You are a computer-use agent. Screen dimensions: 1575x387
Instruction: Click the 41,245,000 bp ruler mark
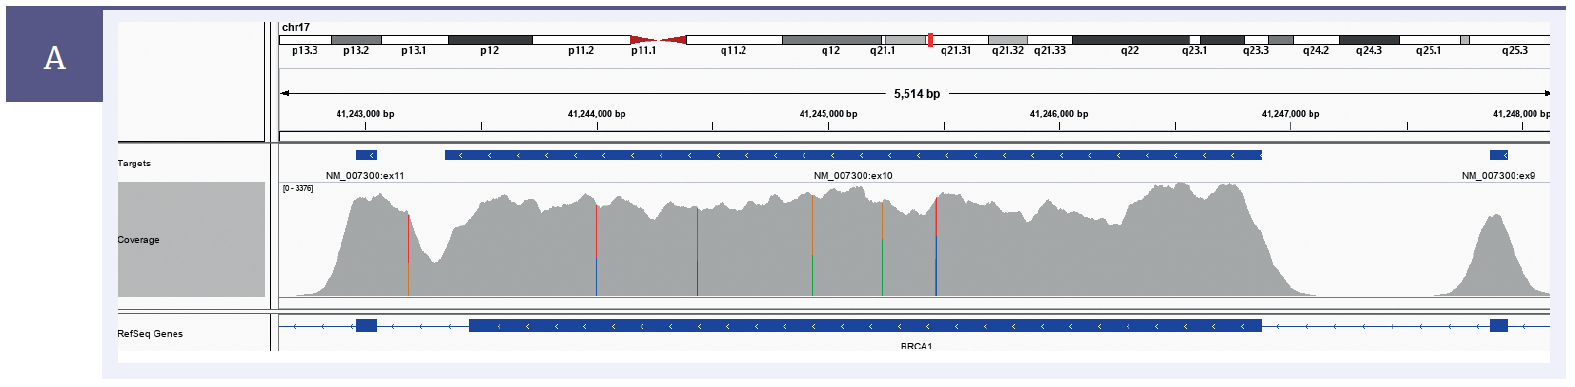(828, 114)
